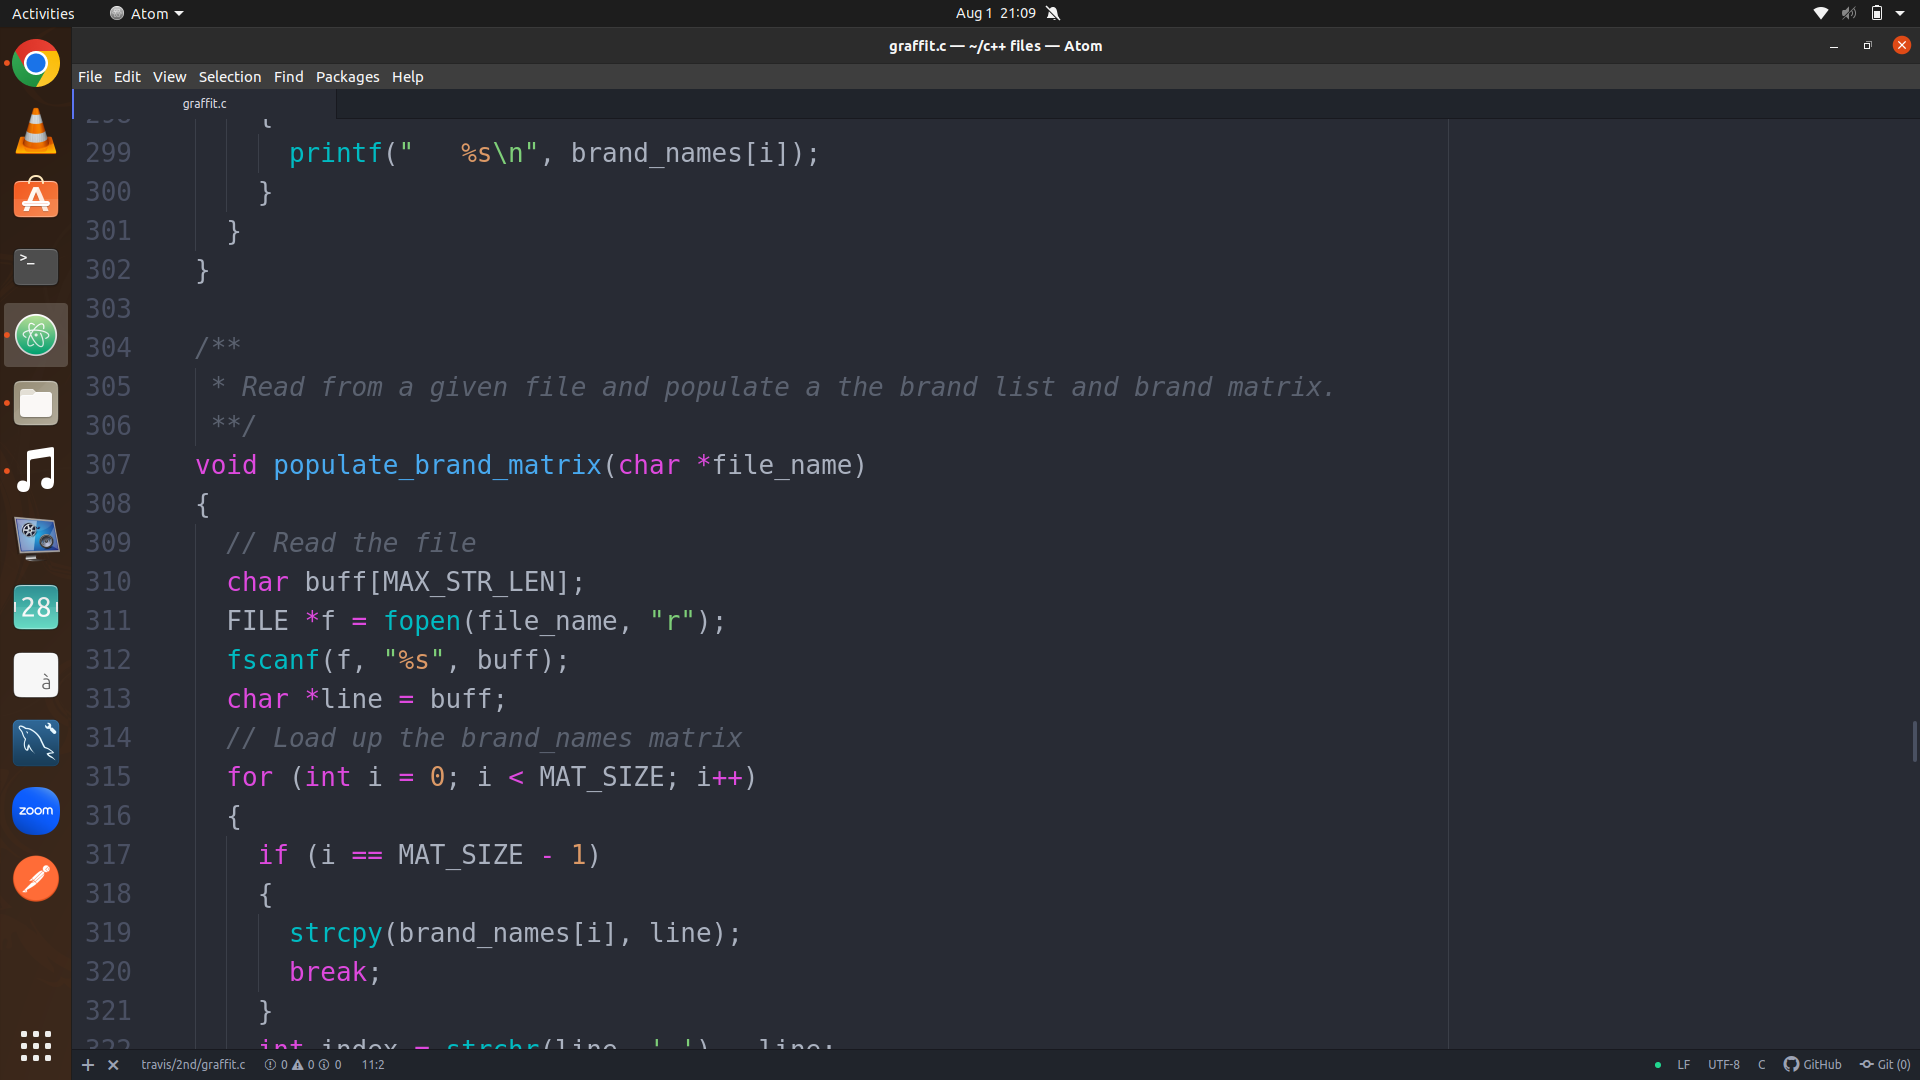
Task: Click cursor position 11:2 indicator
Action: [x=372, y=1065]
